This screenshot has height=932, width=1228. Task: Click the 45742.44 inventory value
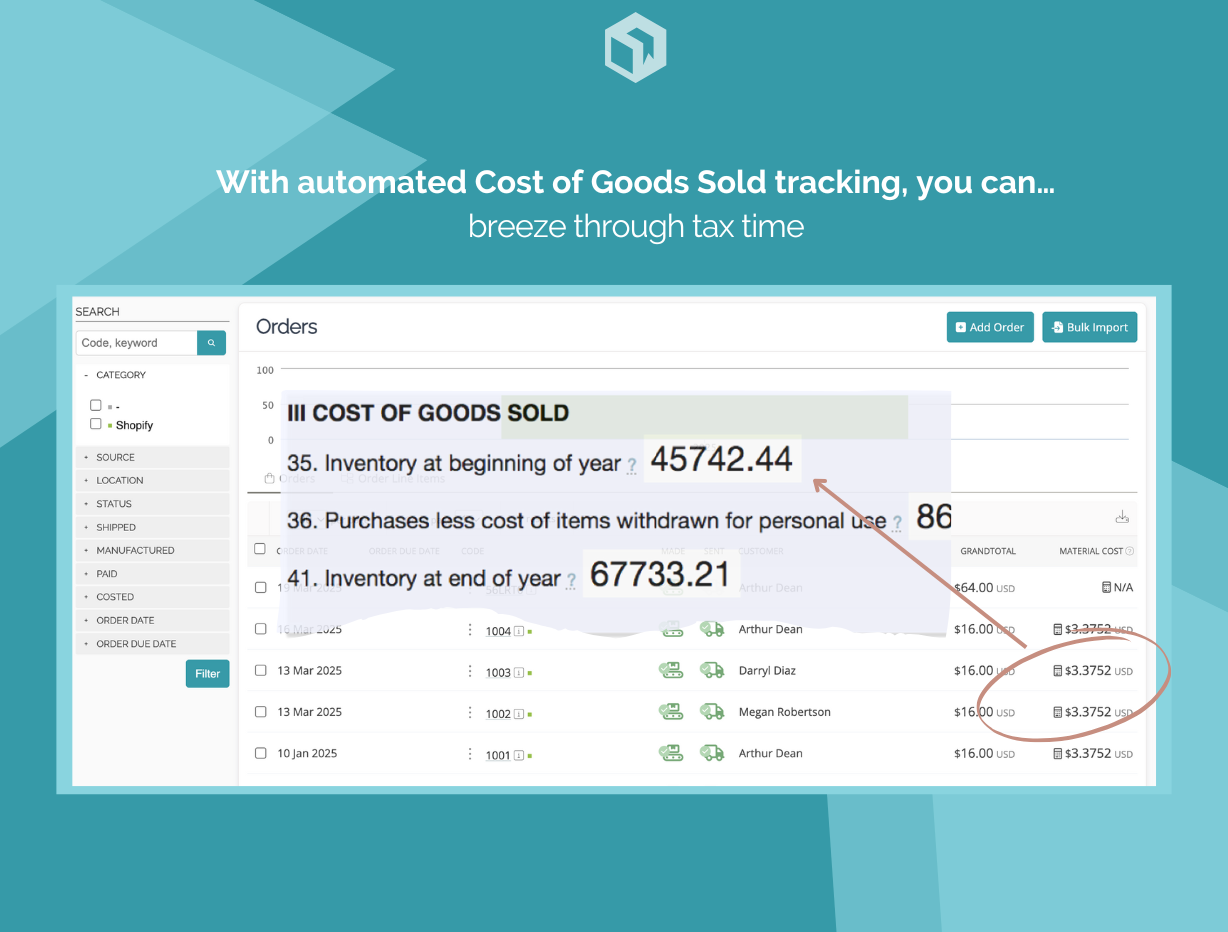[x=722, y=460]
